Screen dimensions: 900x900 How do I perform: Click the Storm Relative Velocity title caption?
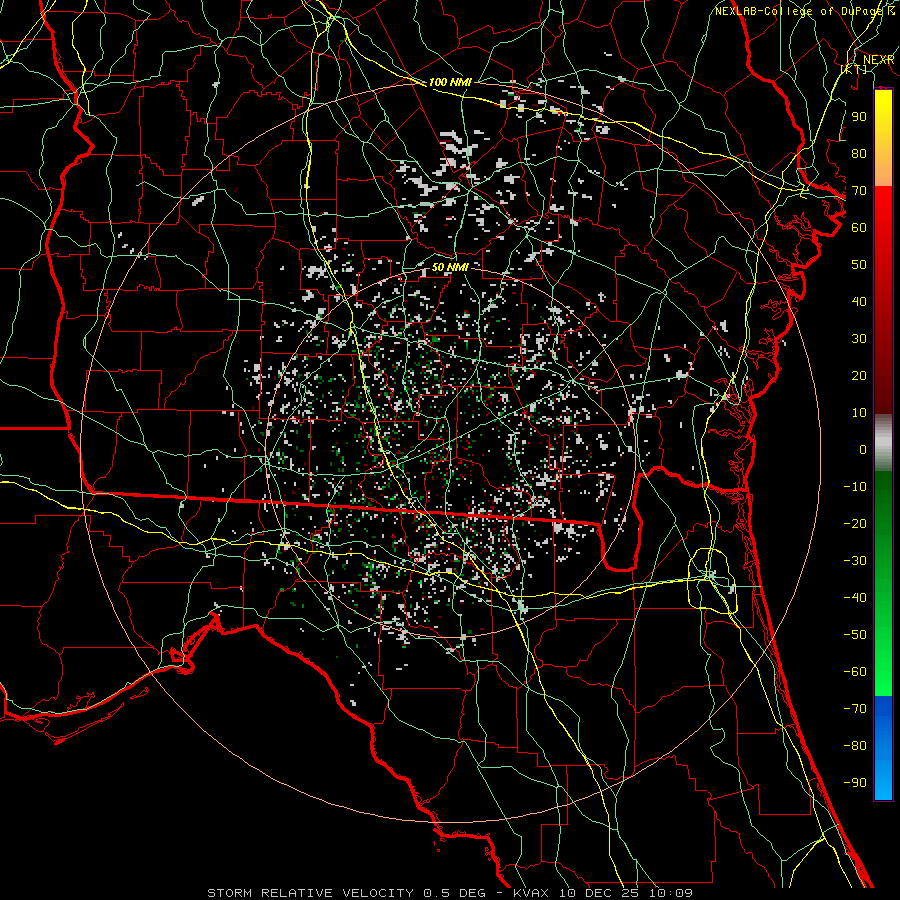(450, 893)
